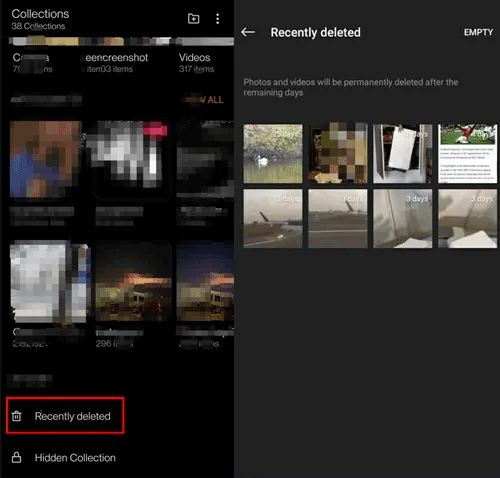This screenshot has width=500, height=478.
Task: Open the dark gray pixelated album thumbnail
Action: click(205, 159)
